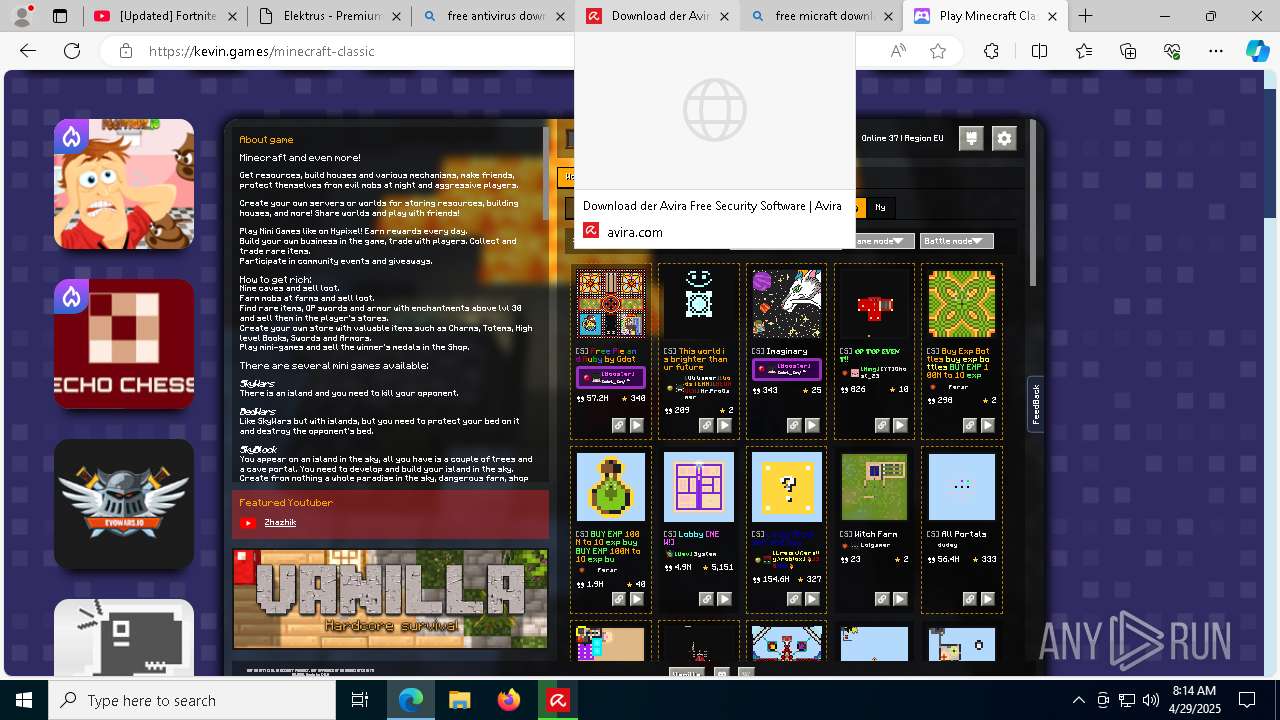
Task: Open the Windows Start menu
Action: (x=24, y=700)
